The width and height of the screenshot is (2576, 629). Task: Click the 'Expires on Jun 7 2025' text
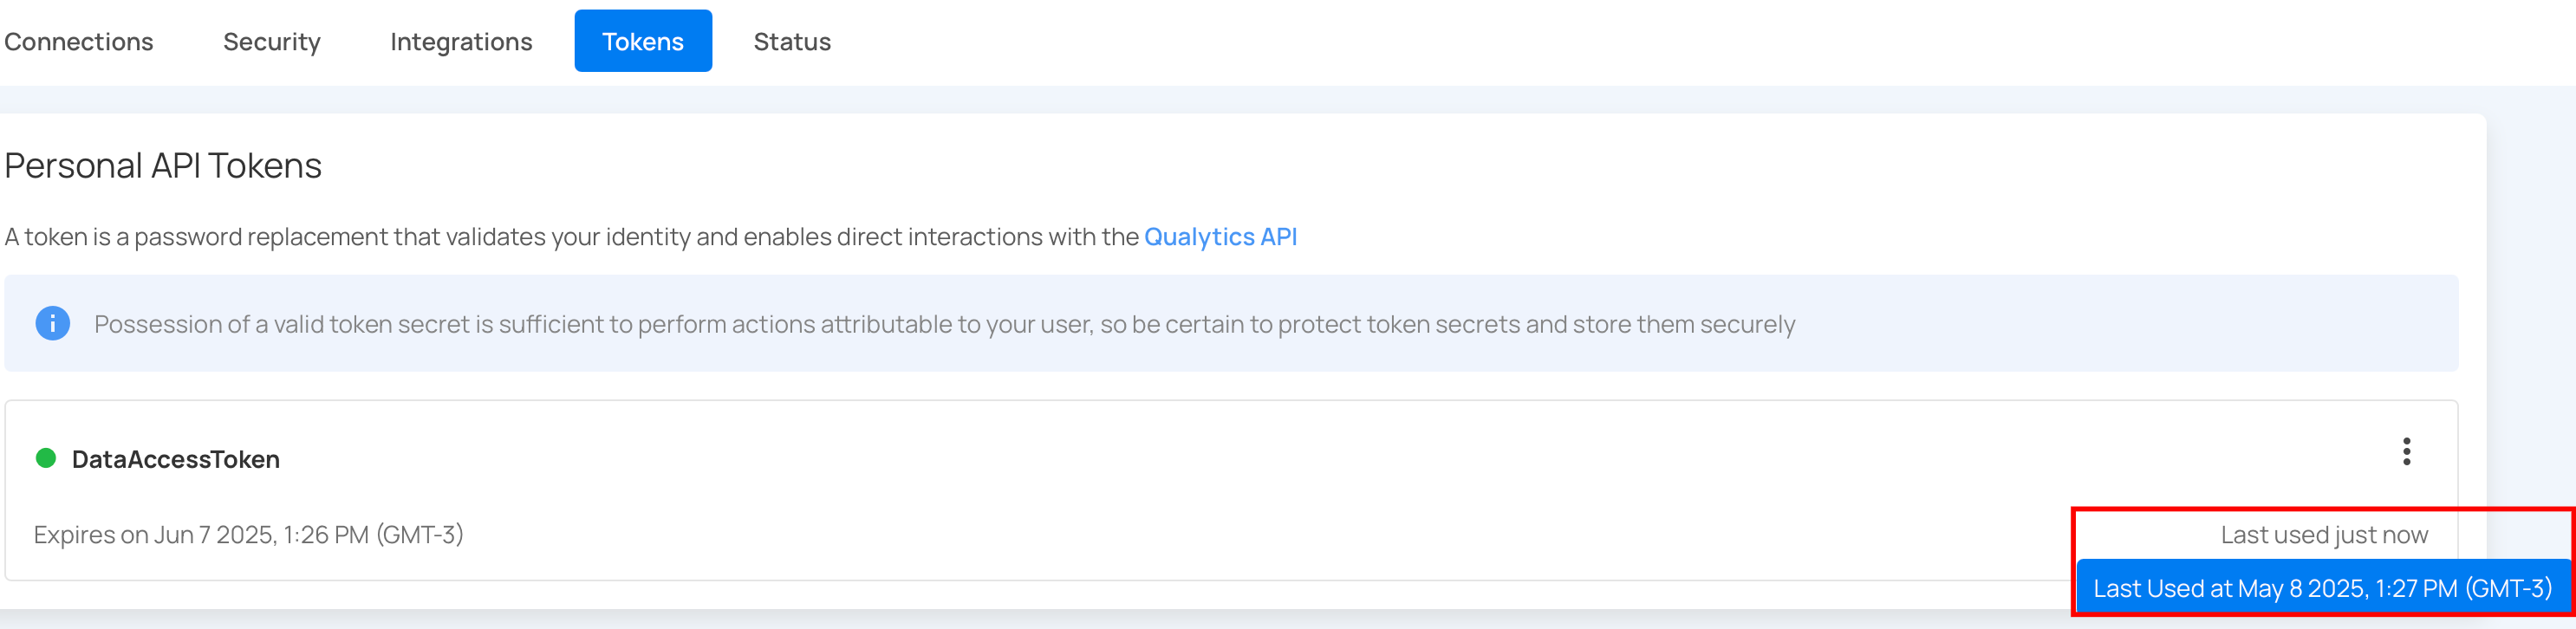[x=249, y=535]
